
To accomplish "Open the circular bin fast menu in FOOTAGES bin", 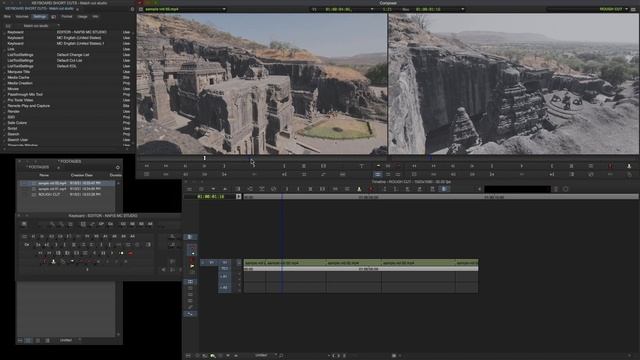I will coord(118,167).
